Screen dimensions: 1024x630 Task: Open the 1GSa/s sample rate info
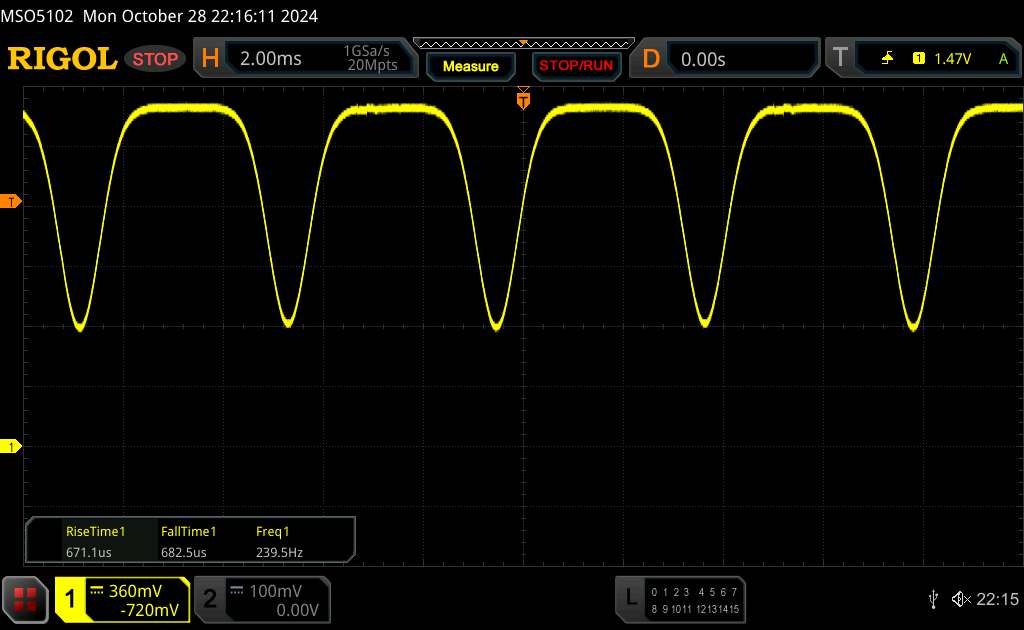372,58
